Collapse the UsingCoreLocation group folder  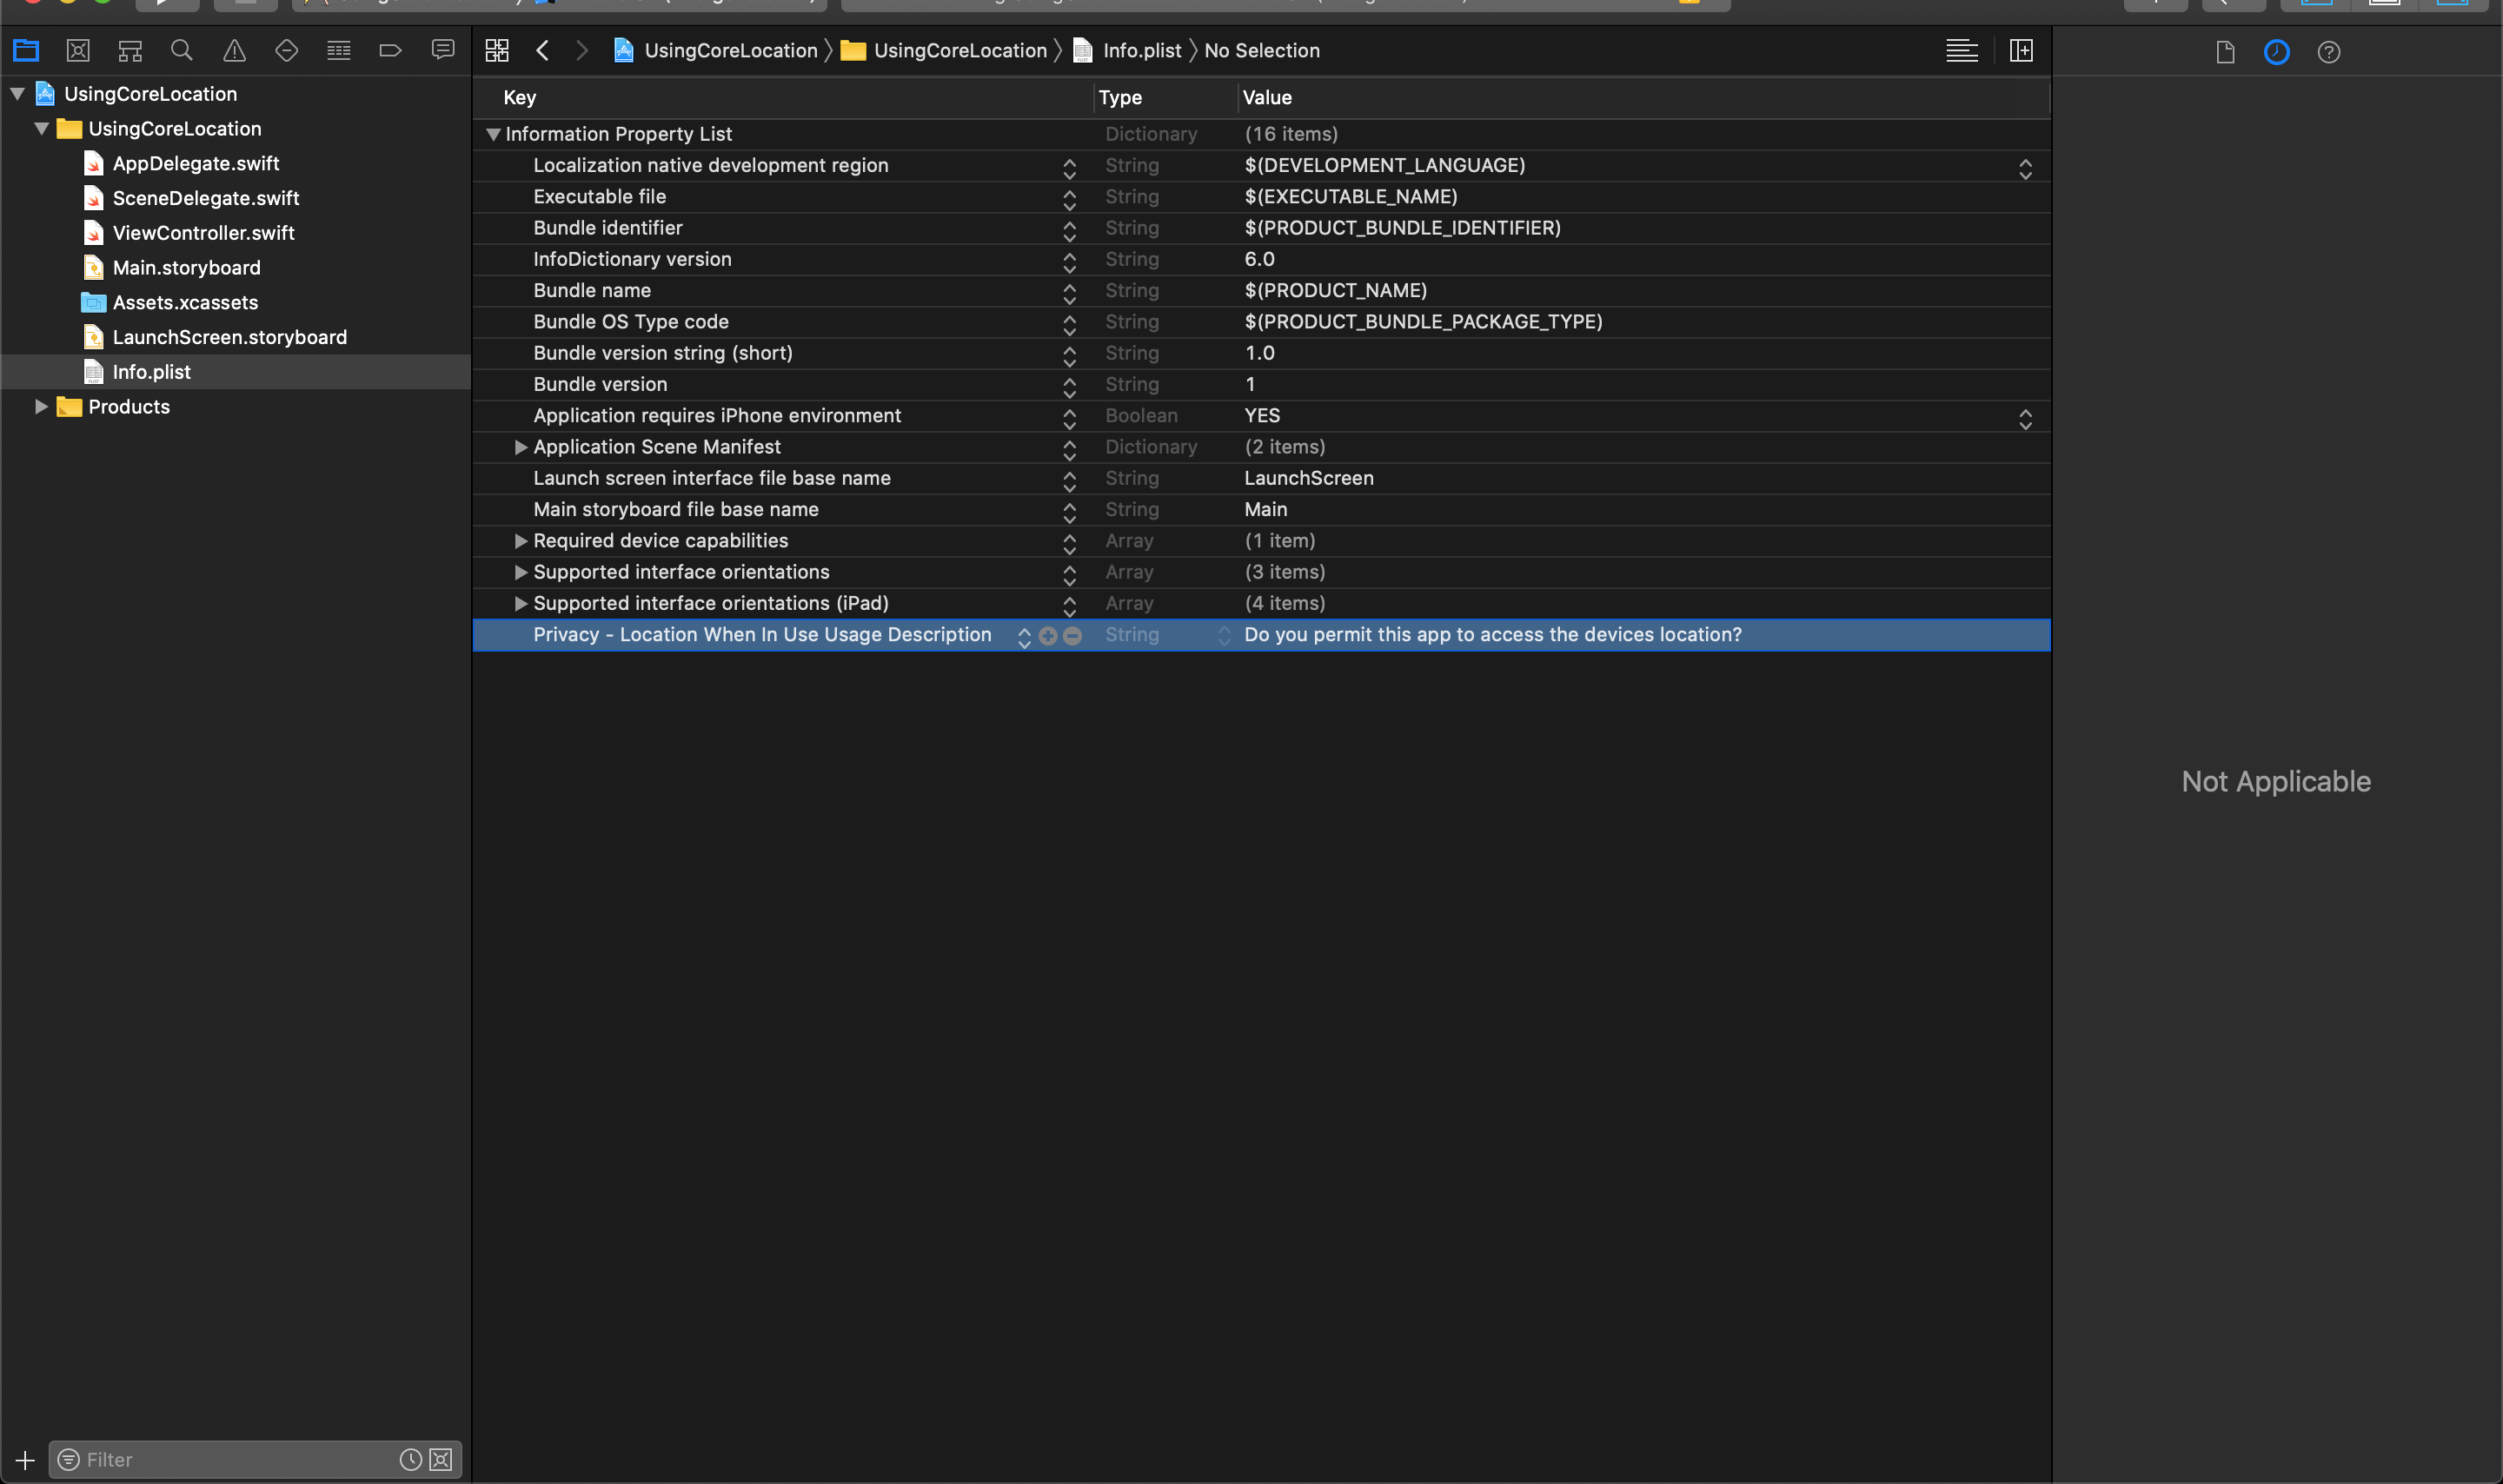tap(41, 129)
